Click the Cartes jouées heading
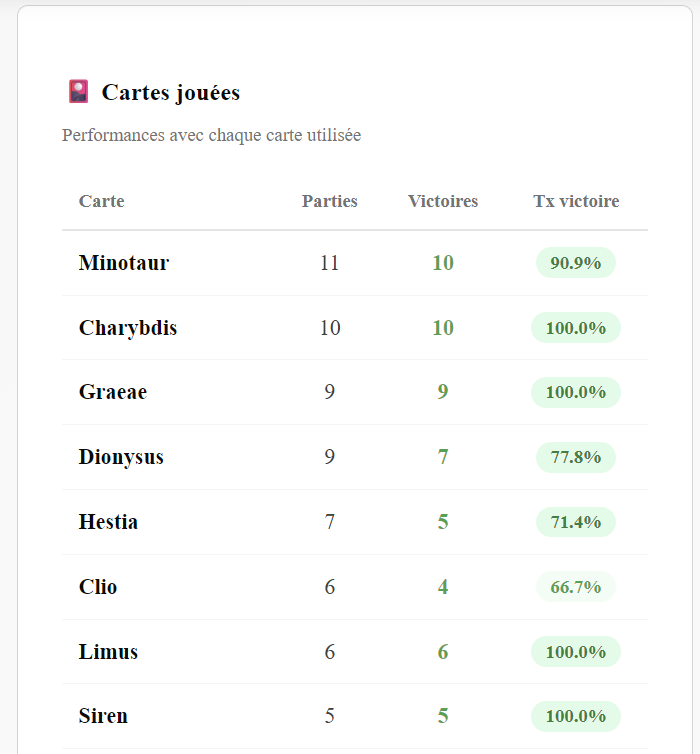Viewport: 700px width, 754px height. tap(170, 93)
